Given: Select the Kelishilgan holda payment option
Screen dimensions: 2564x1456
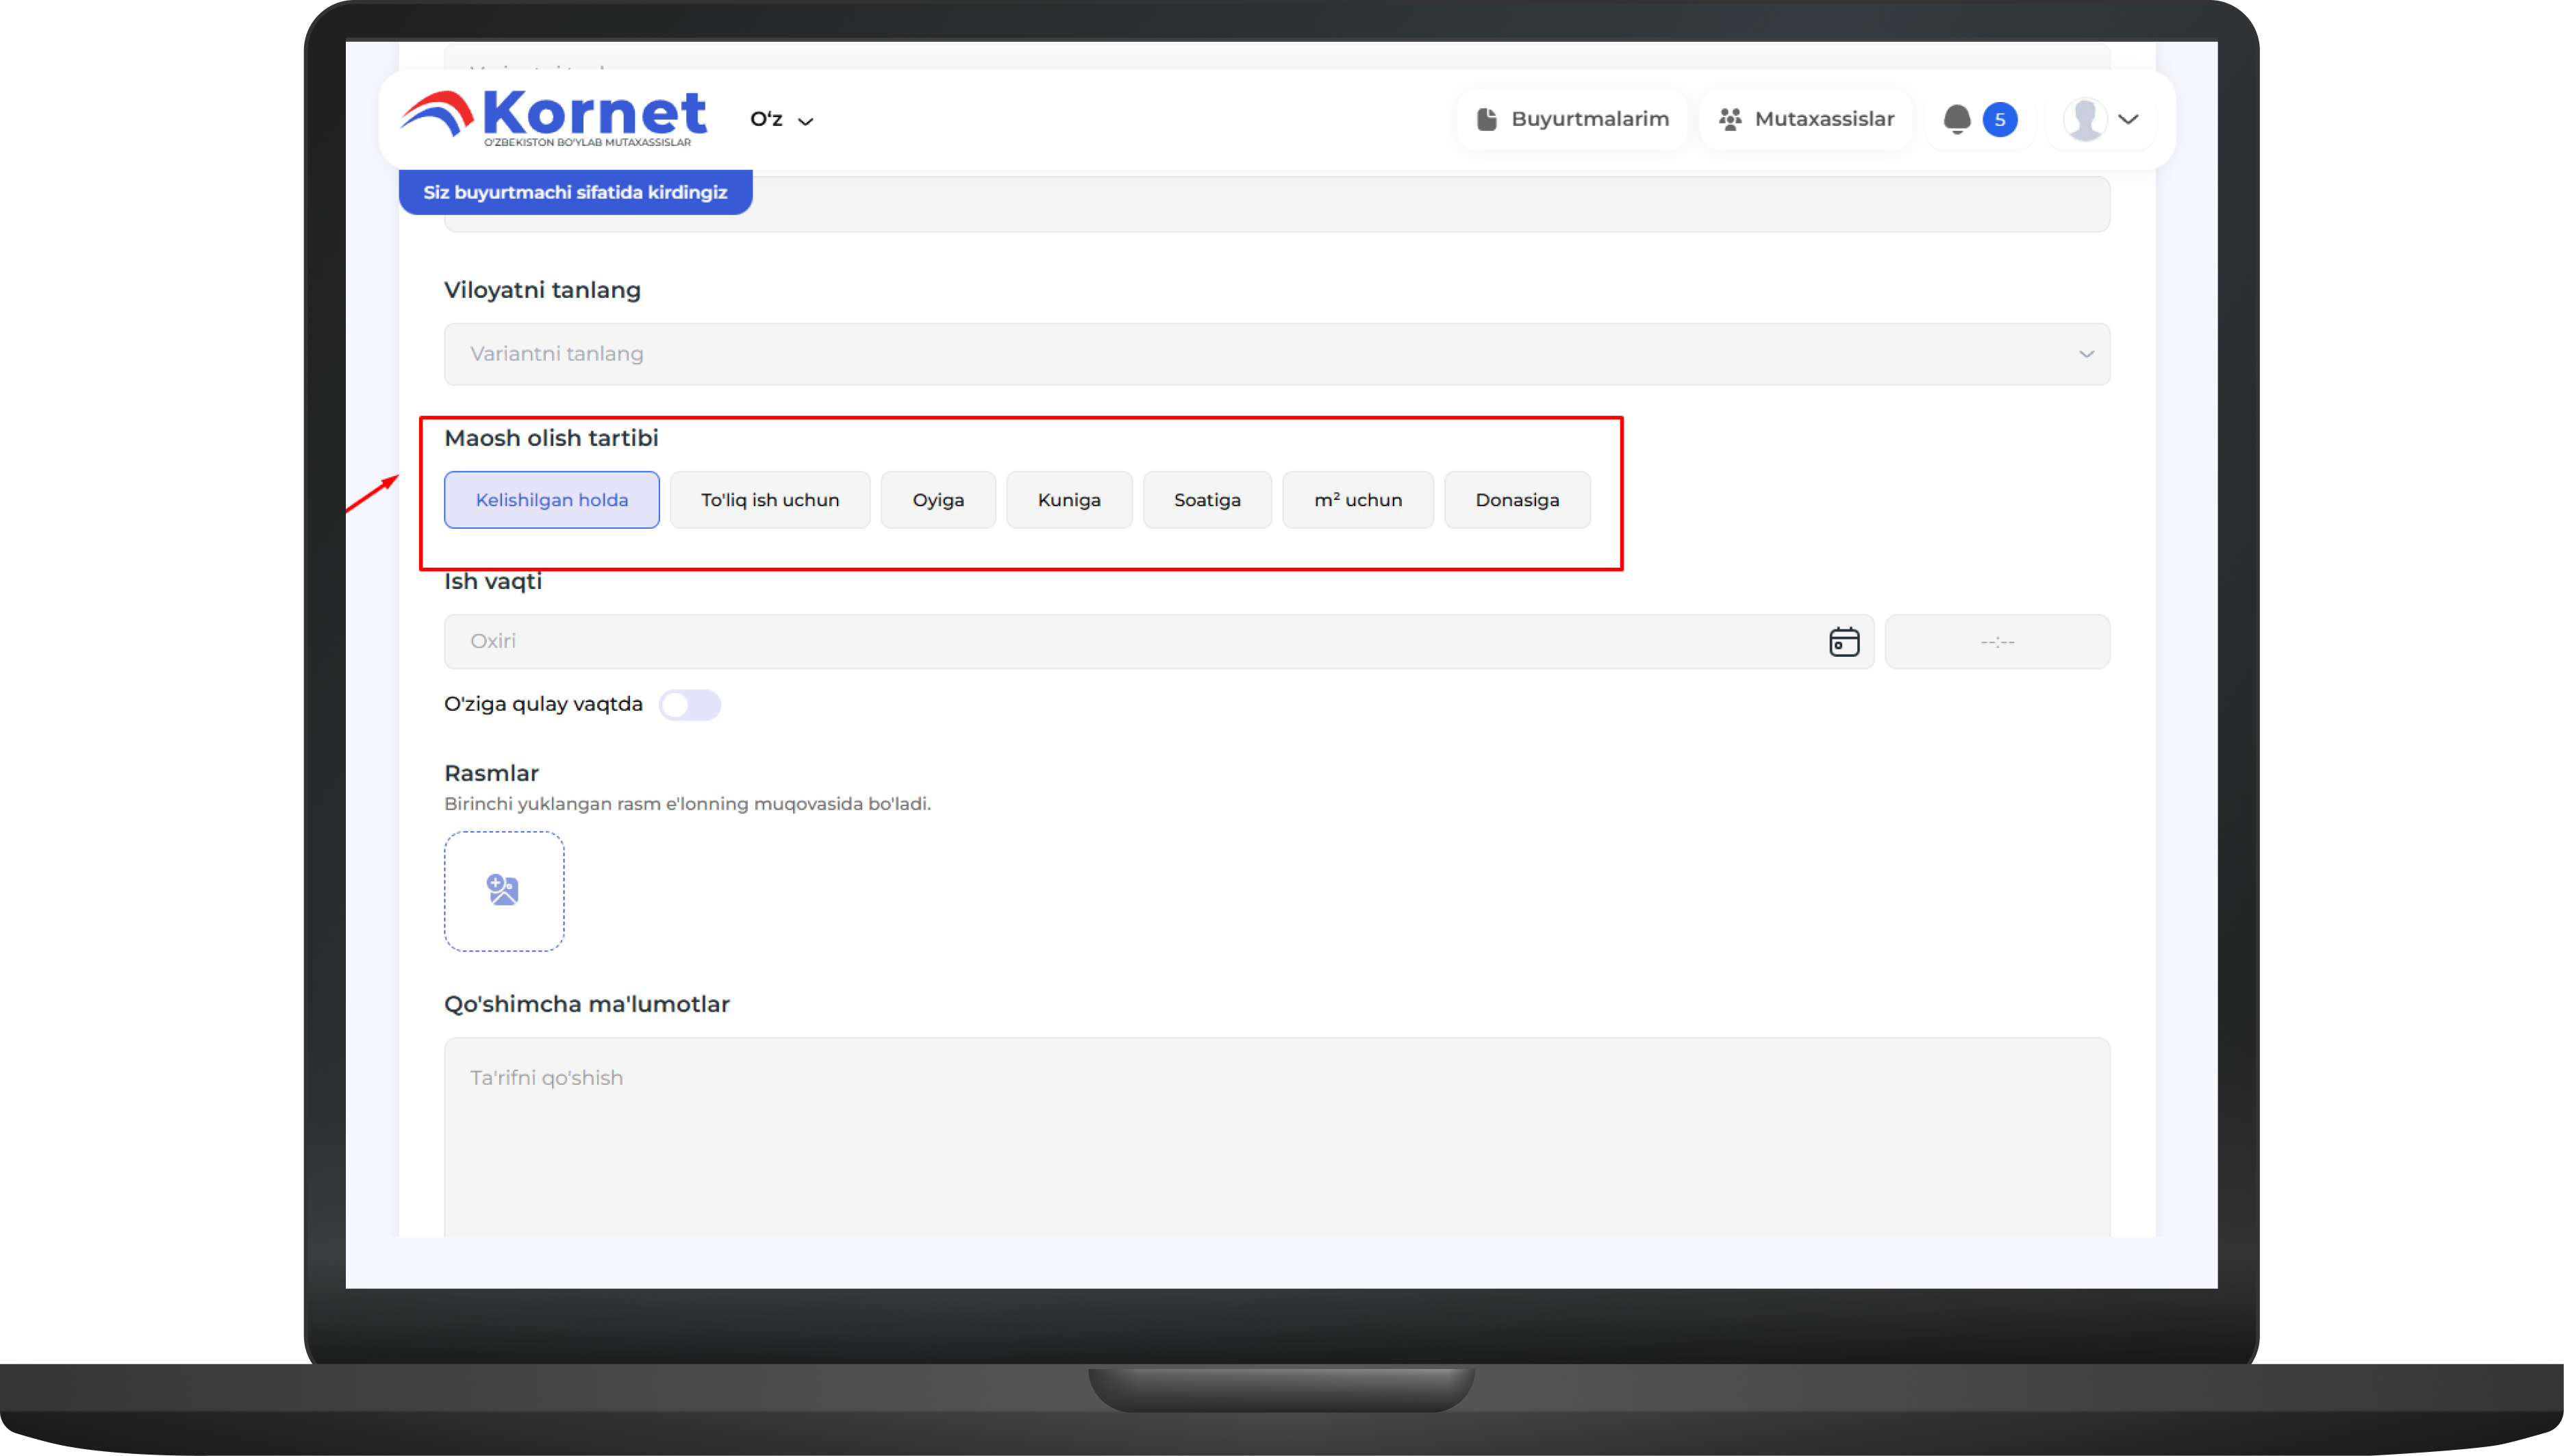Looking at the screenshot, I should [x=551, y=499].
